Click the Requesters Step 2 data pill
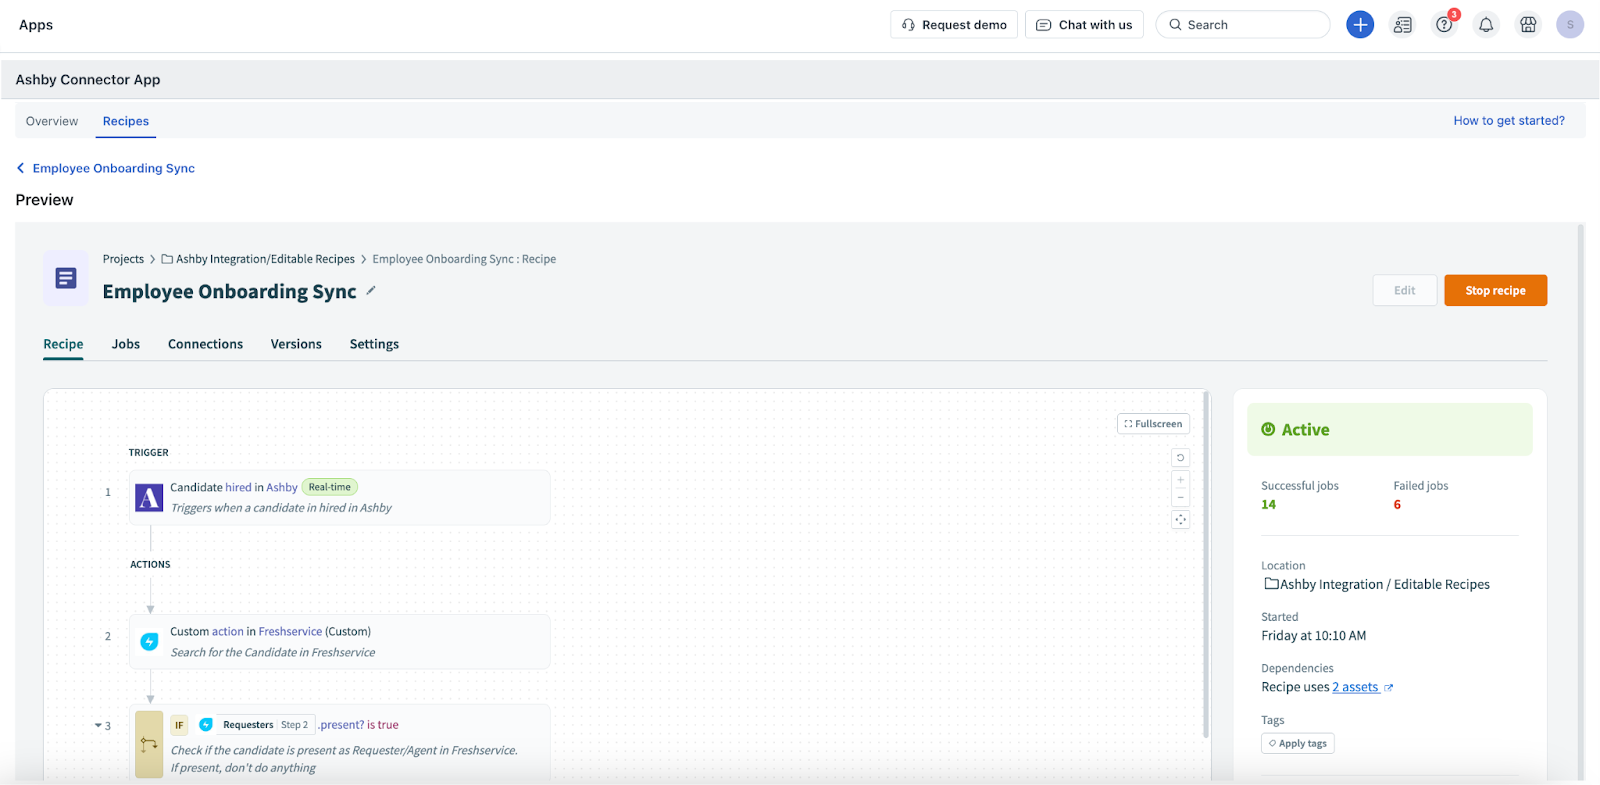1600x785 pixels. 265,724
